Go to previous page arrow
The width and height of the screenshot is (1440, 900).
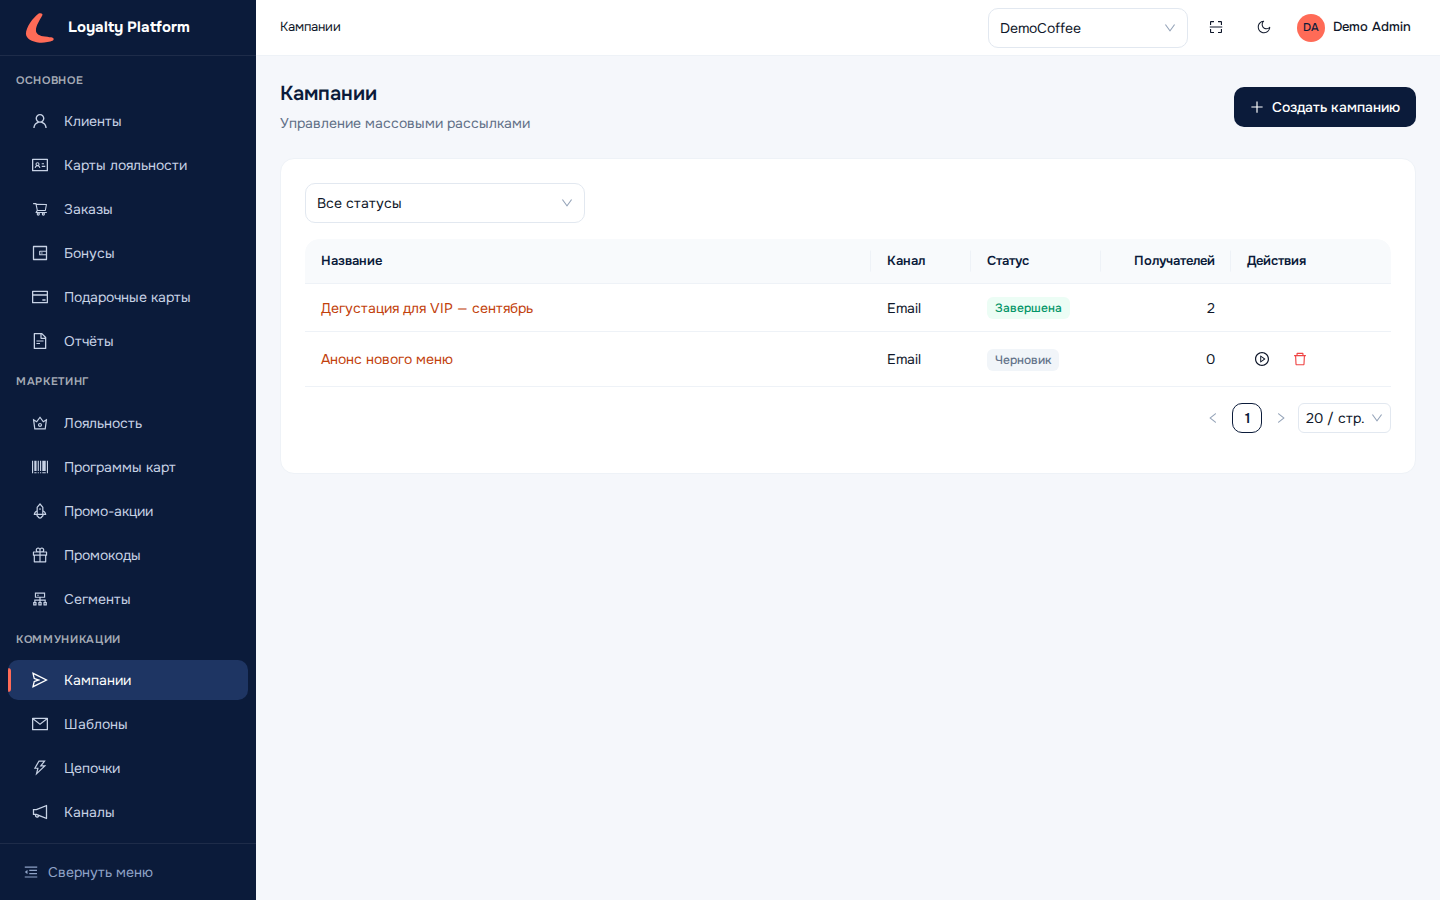[x=1213, y=418]
